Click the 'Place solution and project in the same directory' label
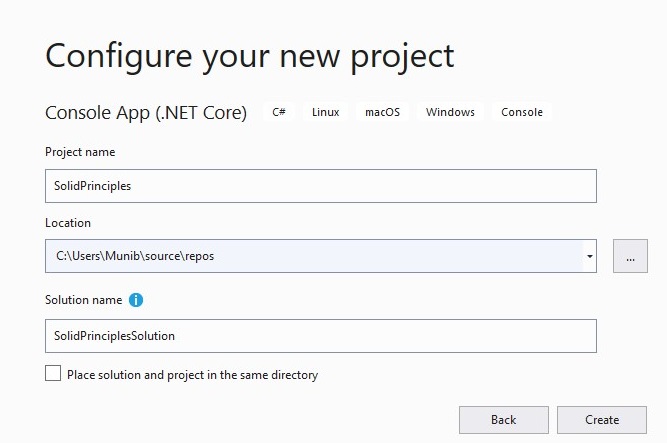 tap(192, 374)
